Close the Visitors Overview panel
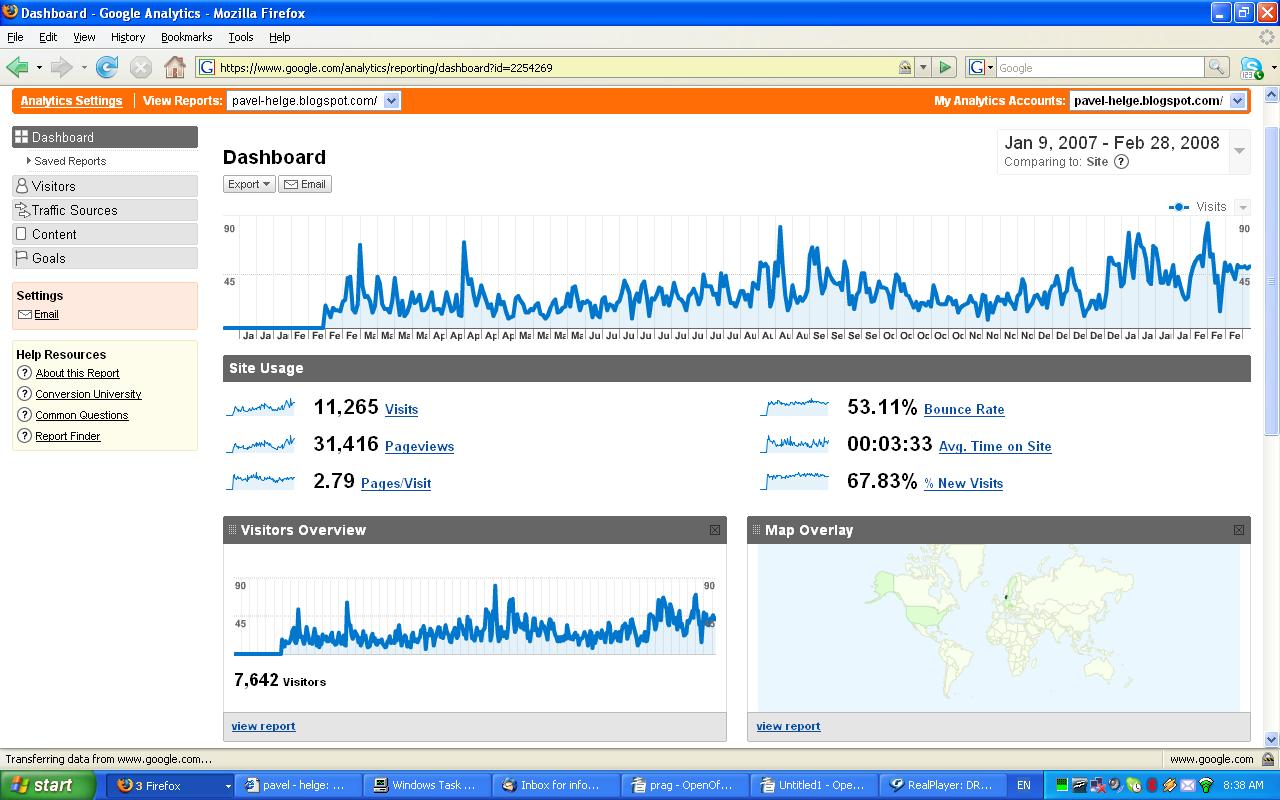The height and width of the screenshot is (800, 1280). click(715, 530)
